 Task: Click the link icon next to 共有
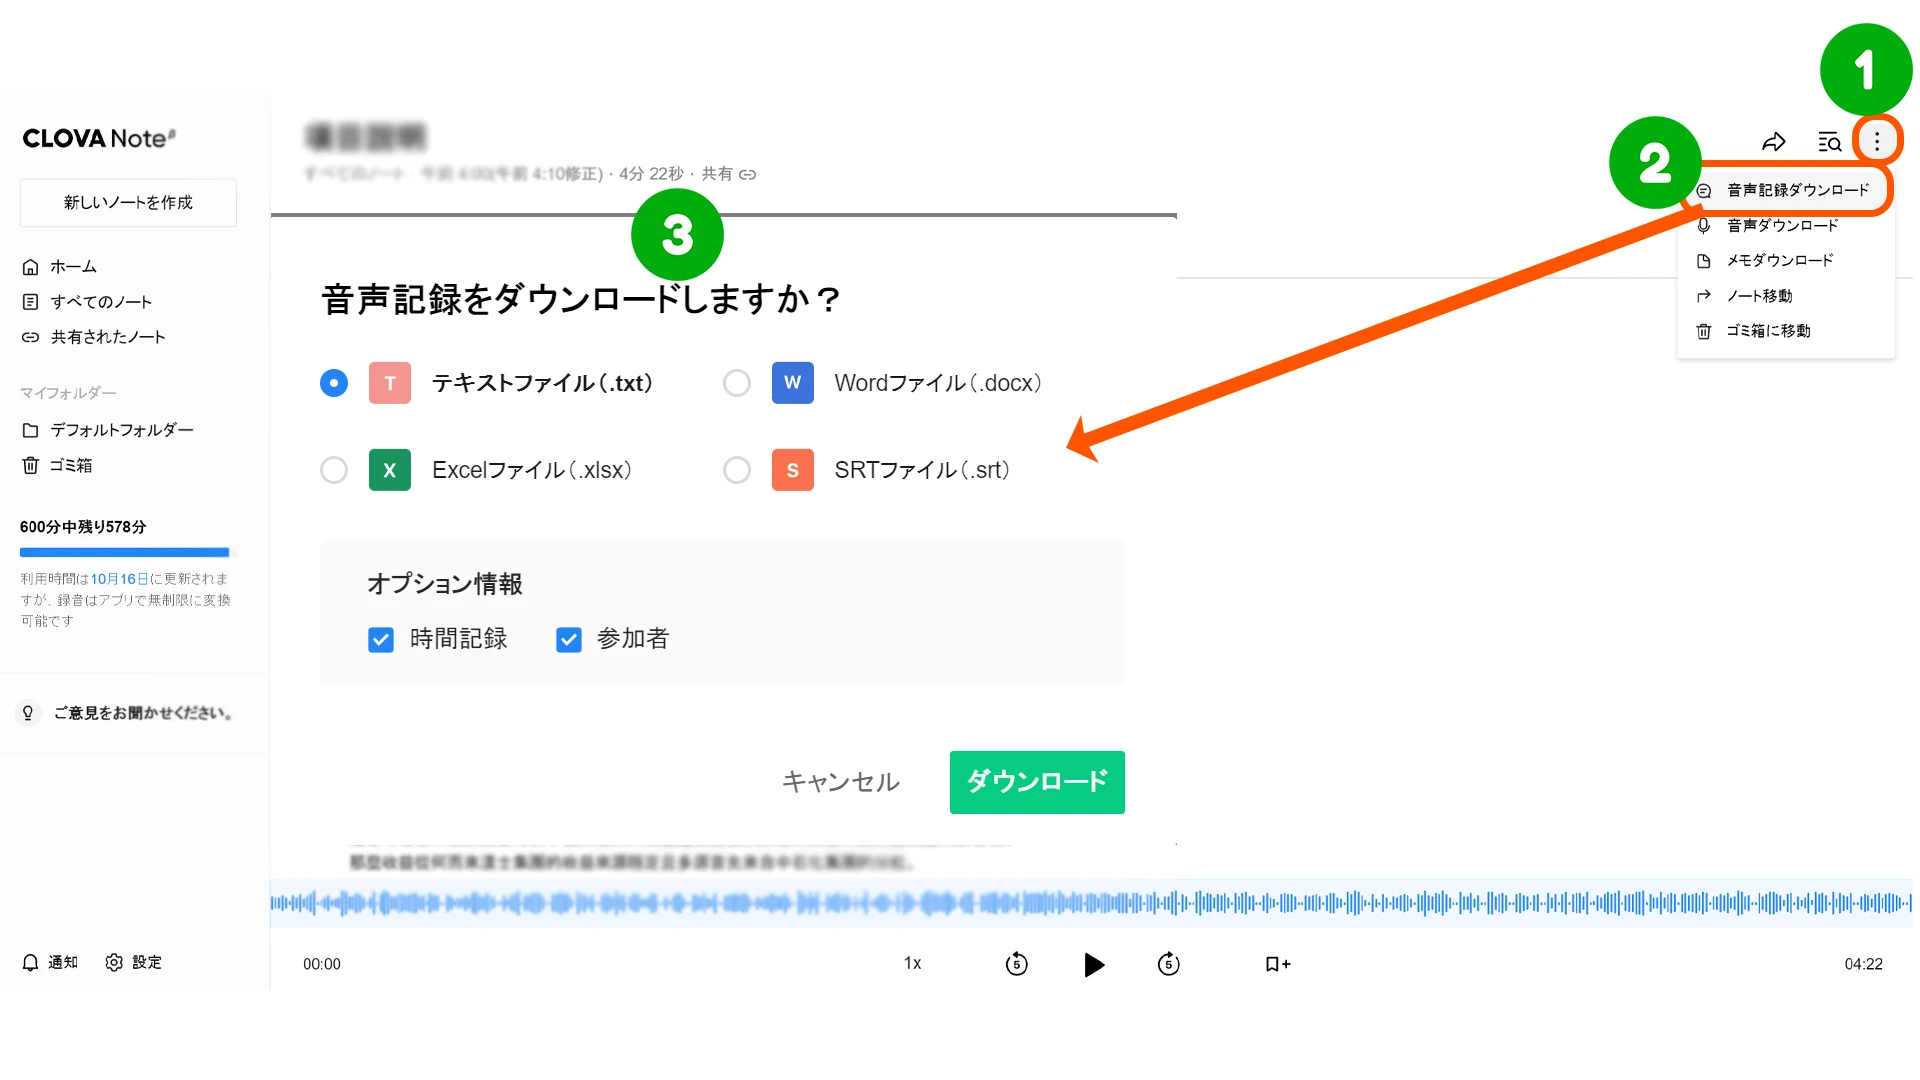747,174
